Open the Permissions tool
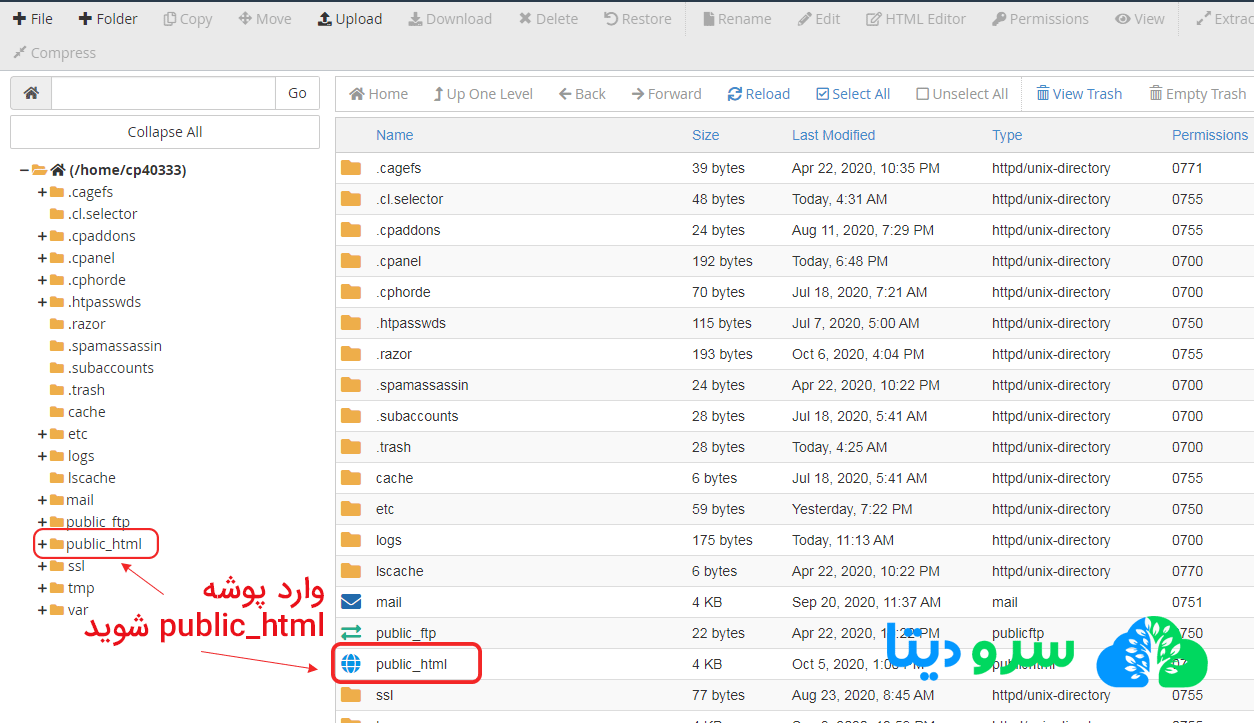 [x=1040, y=18]
